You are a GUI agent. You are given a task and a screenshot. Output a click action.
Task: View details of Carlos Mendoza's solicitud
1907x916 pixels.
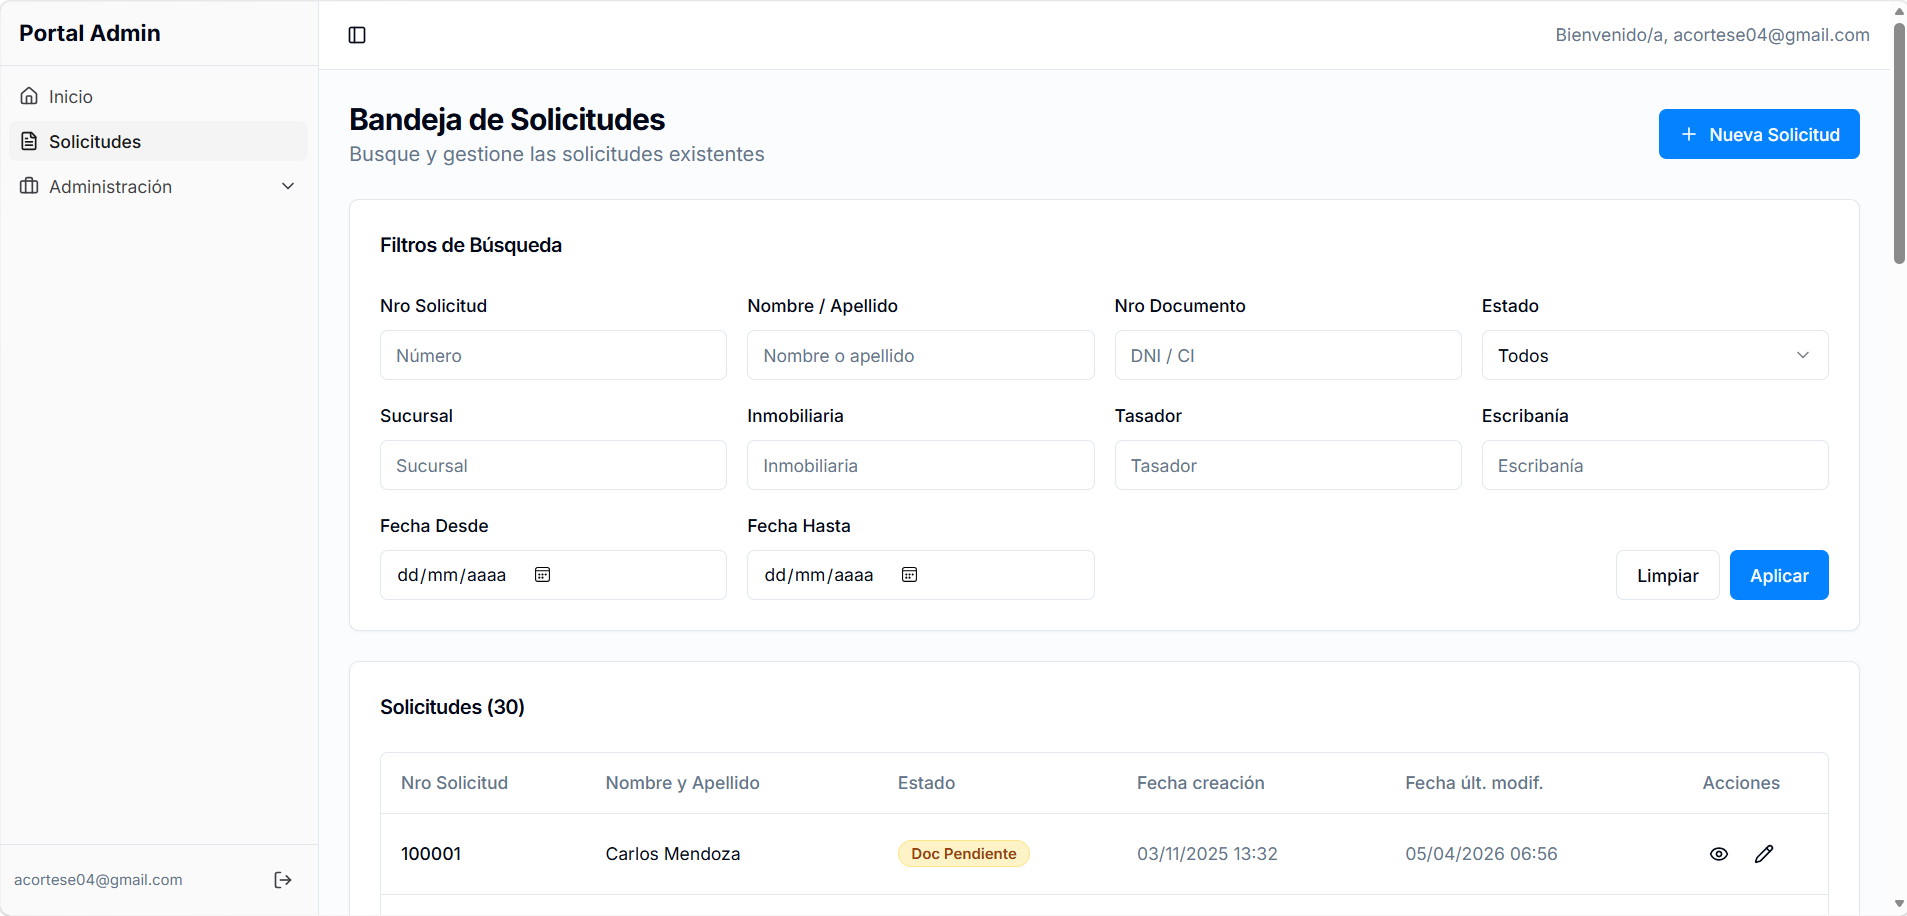[x=1719, y=853]
